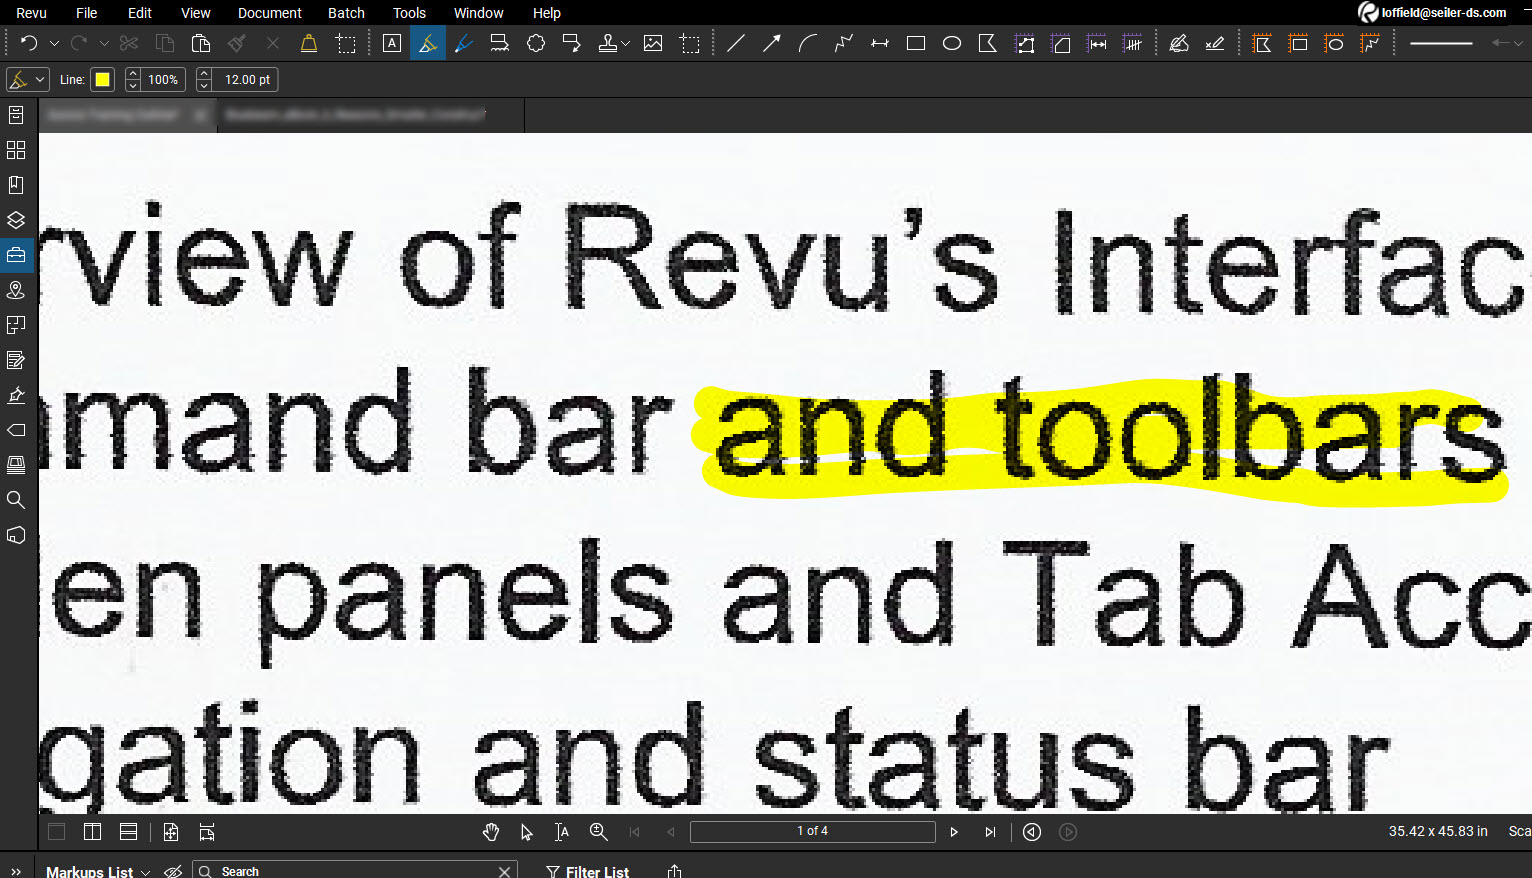The width and height of the screenshot is (1532, 878).
Task: Click the Paste clipboard icon
Action: click(x=201, y=43)
